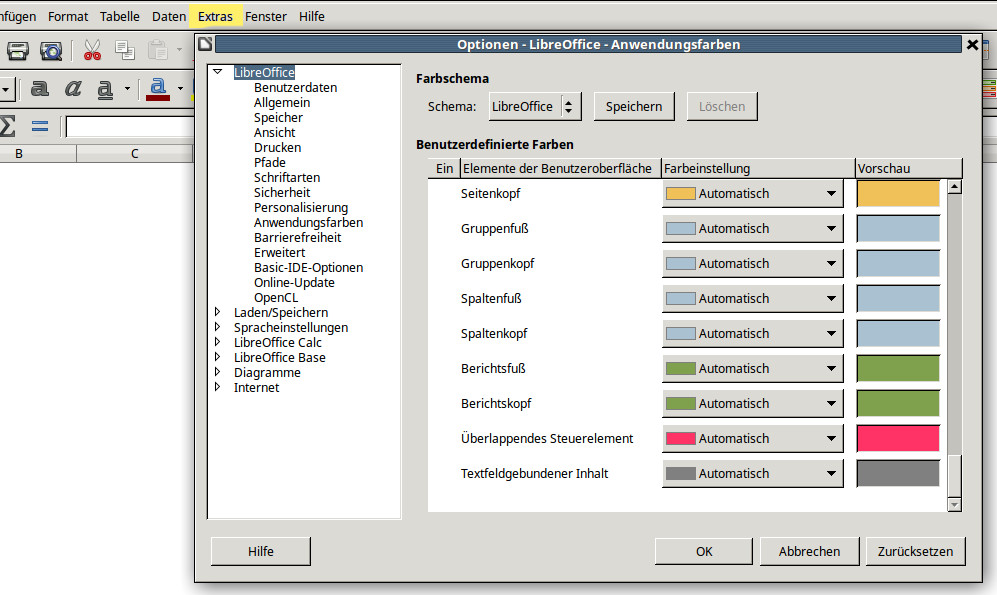Viewport: 997px width, 595px height.
Task: Click the greyed-out Paste clipboard icon
Action: (157, 50)
